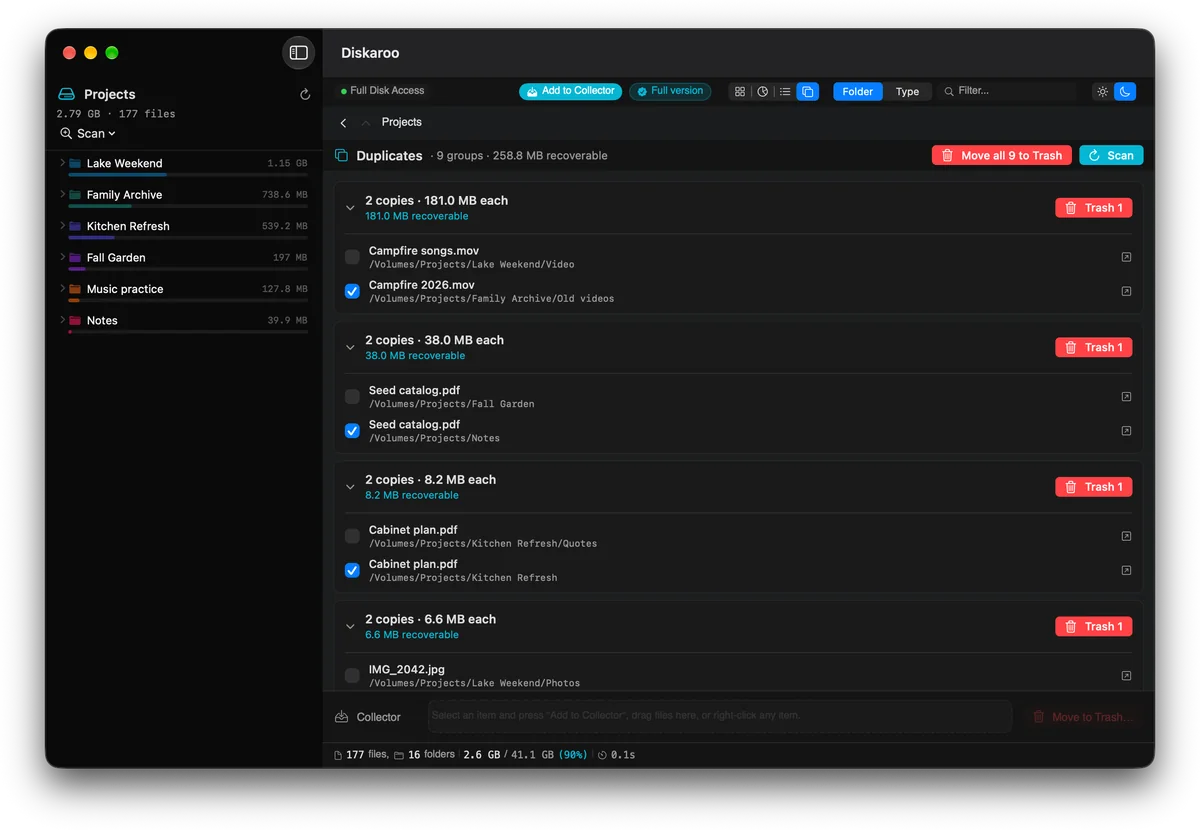Uncheck the Campfire 2026.mov checkbox
This screenshot has height=830, width=1200.
tap(352, 291)
